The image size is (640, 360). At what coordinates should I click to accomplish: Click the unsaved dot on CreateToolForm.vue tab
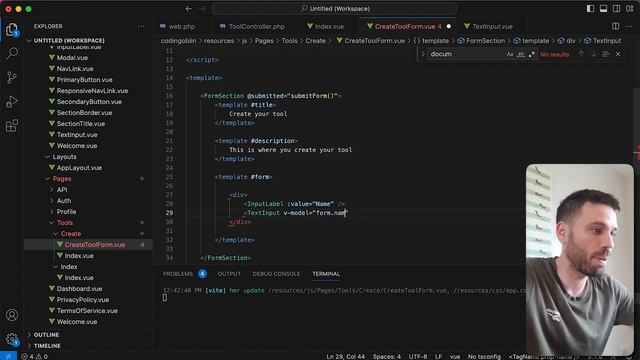pyautogui.click(x=449, y=27)
